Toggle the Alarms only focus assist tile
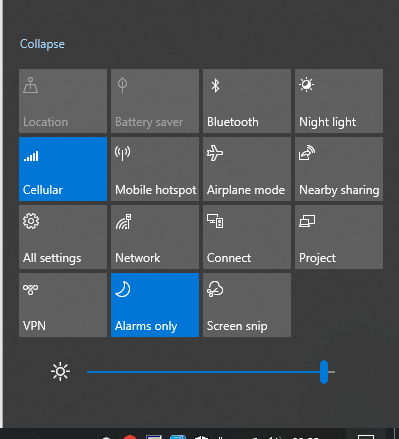This screenshot has width=399, height=439. pyautogui.click(x=155, y=305)
